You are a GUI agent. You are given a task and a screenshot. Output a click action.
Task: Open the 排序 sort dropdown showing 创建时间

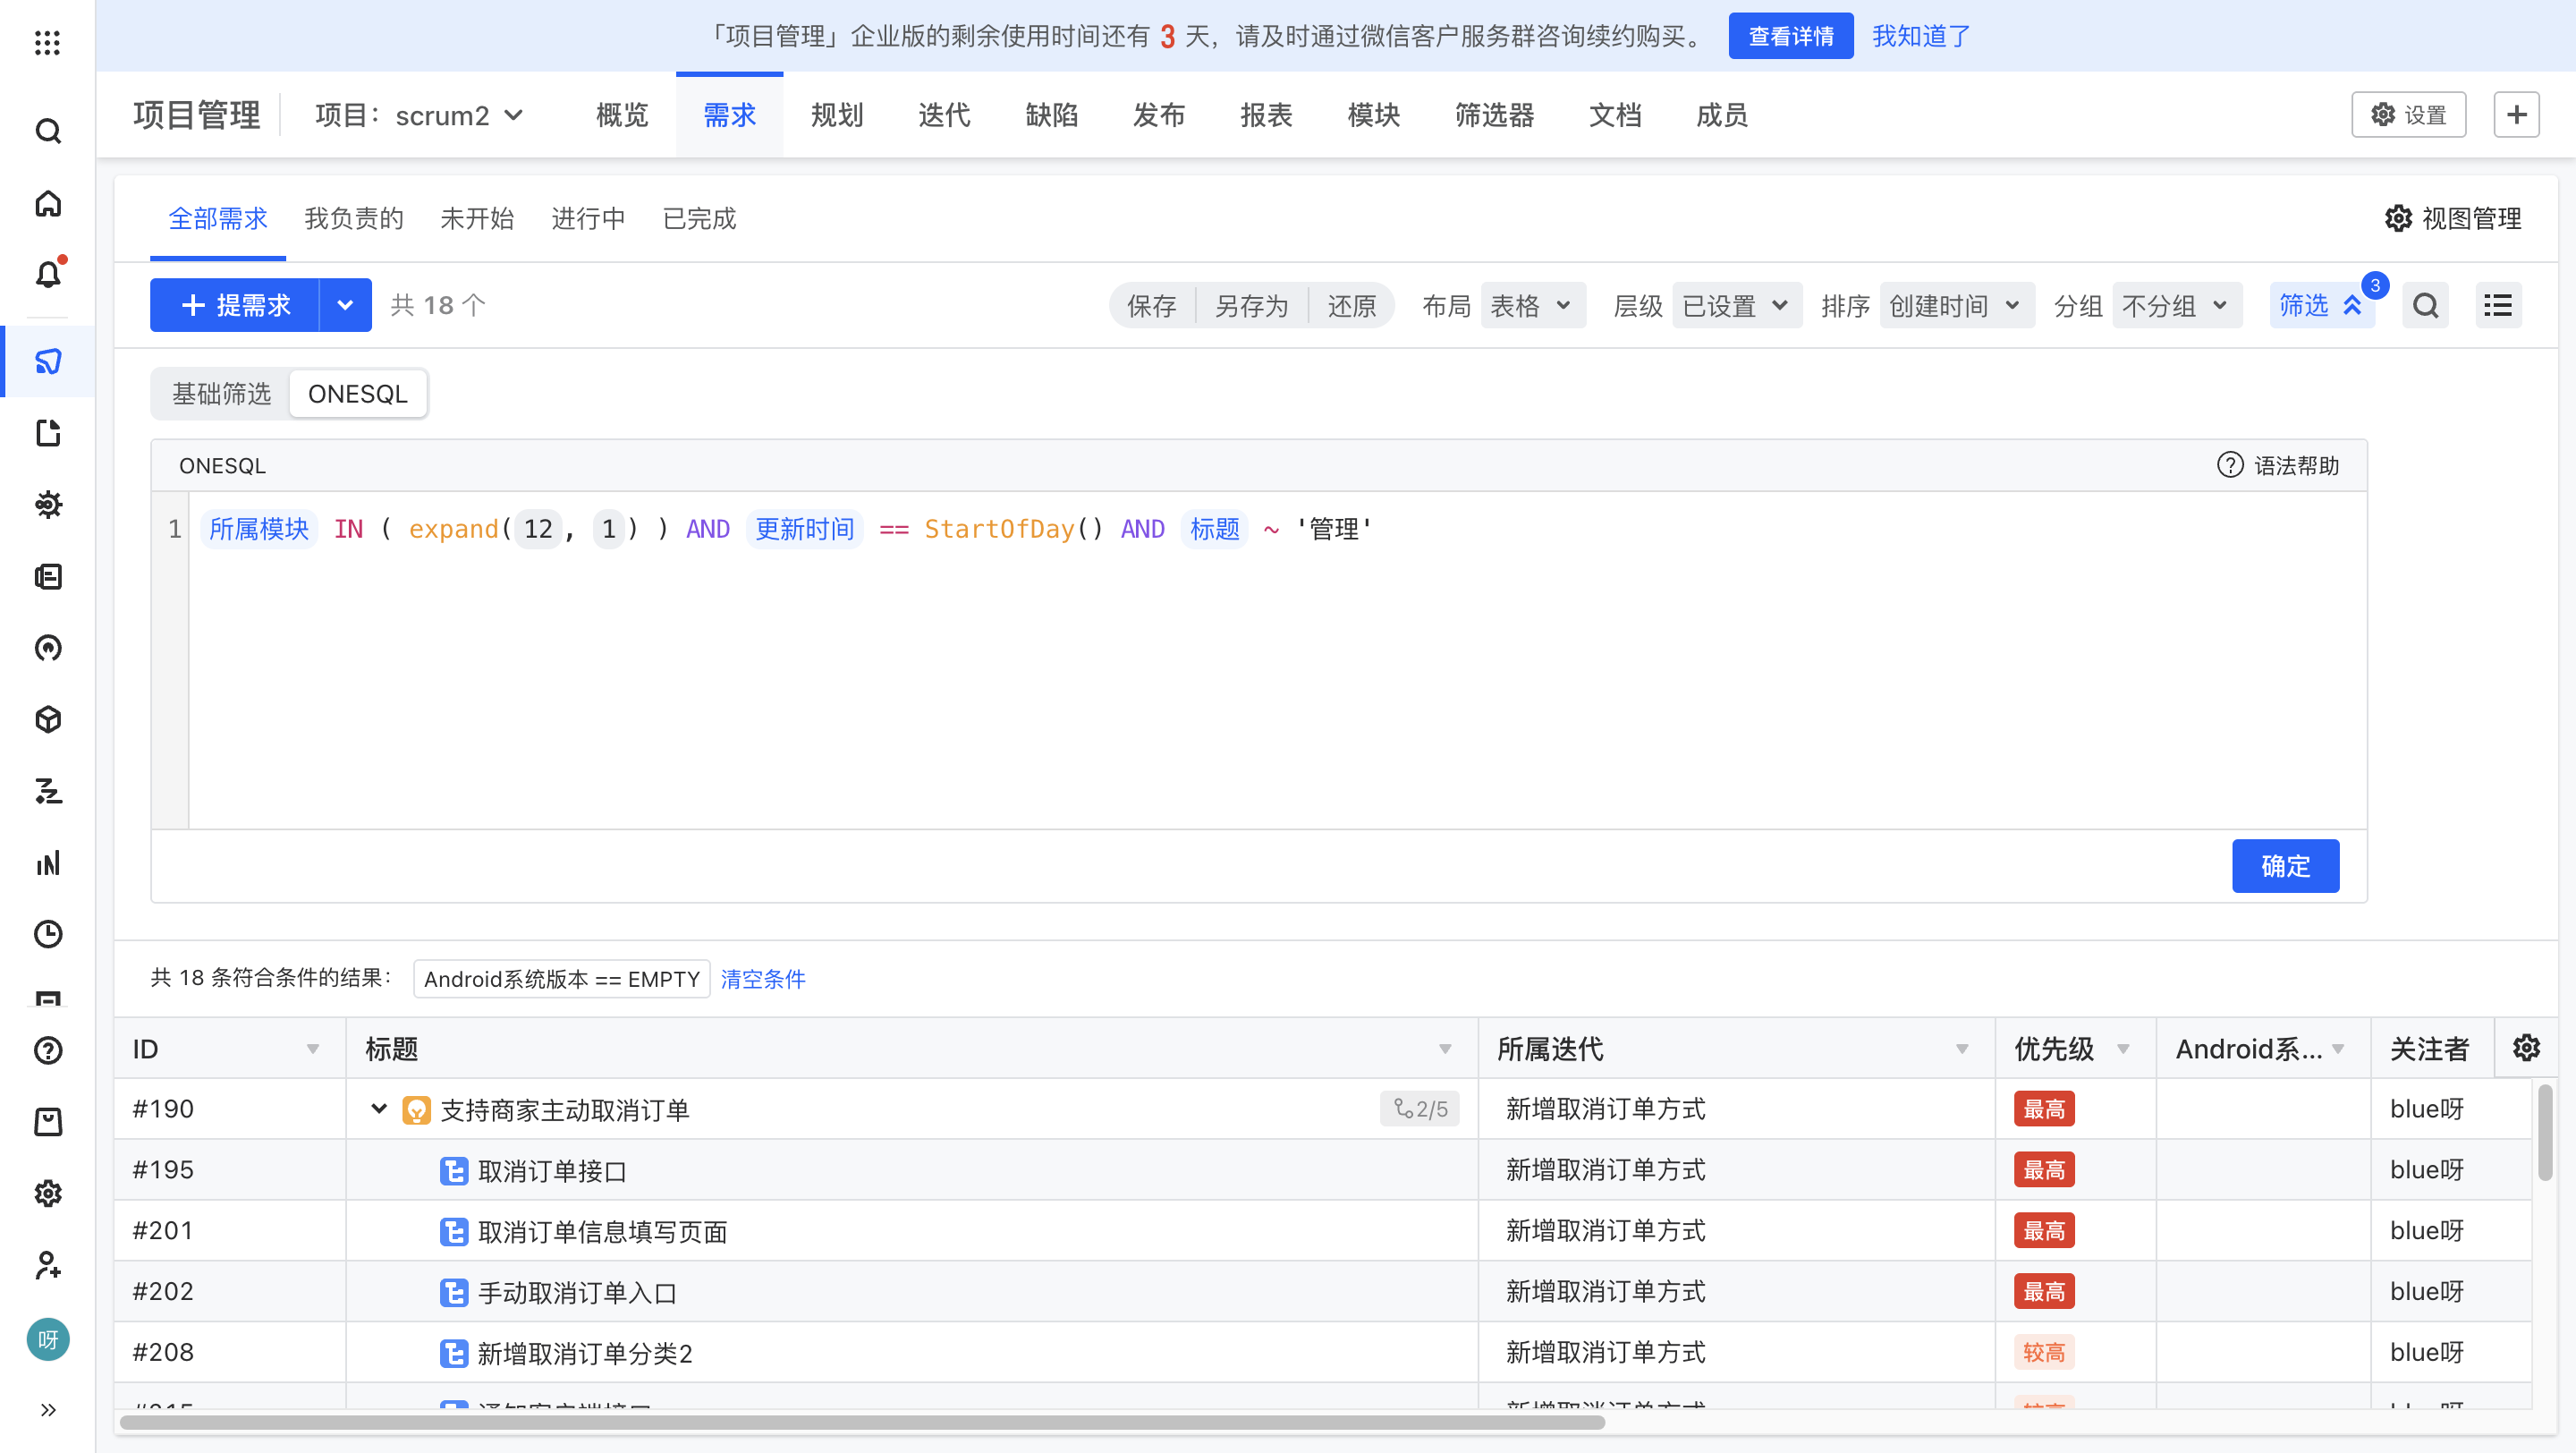1955,305
